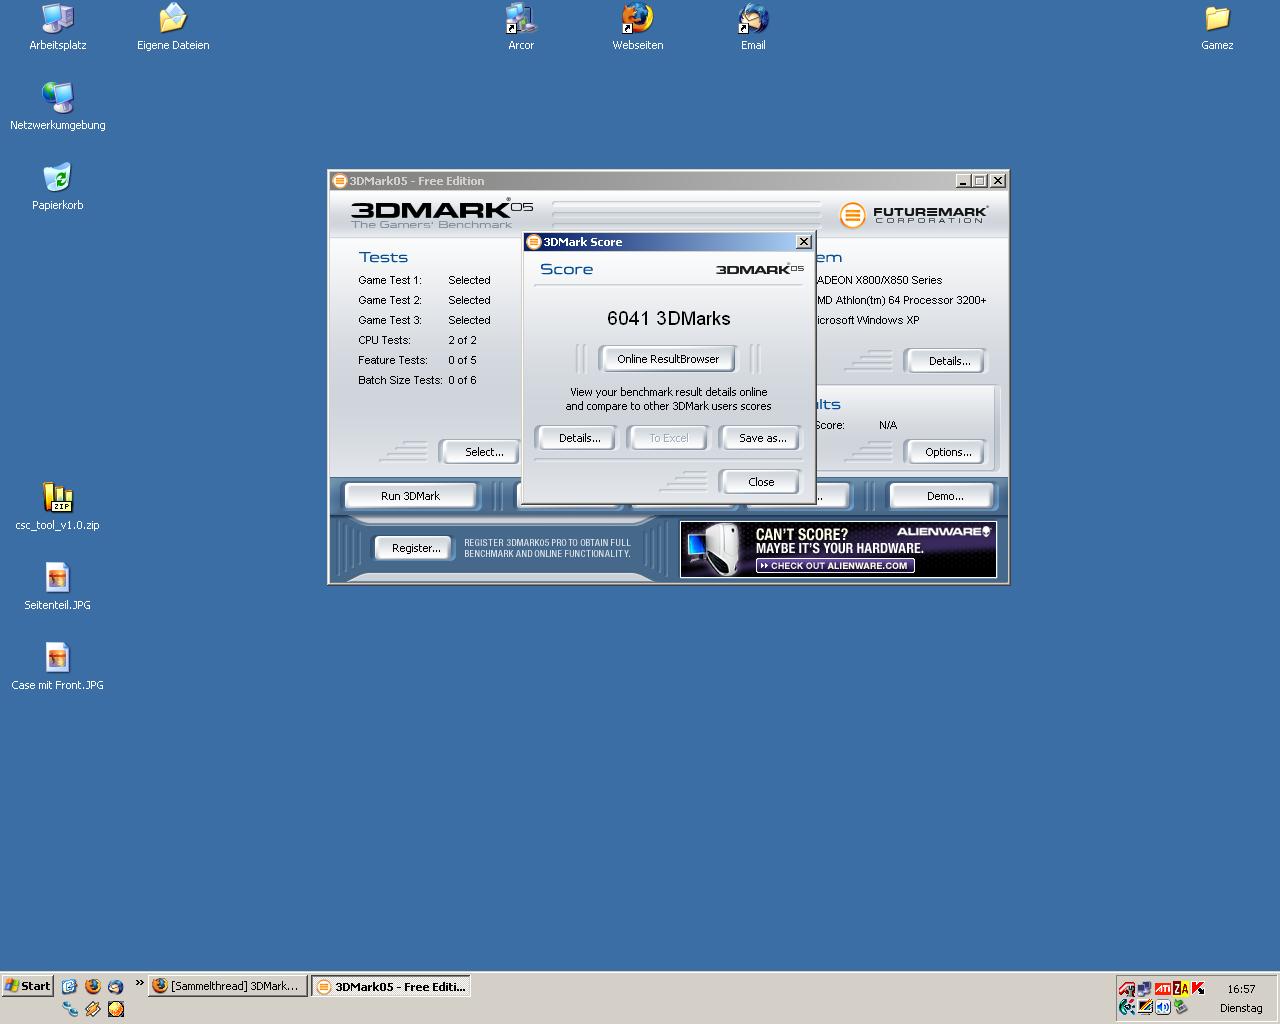Image resolution: width=1280 pixels, height=1024 pixels.
Task: Open the Papierkorb recycle bin
Action: point(57,187)
